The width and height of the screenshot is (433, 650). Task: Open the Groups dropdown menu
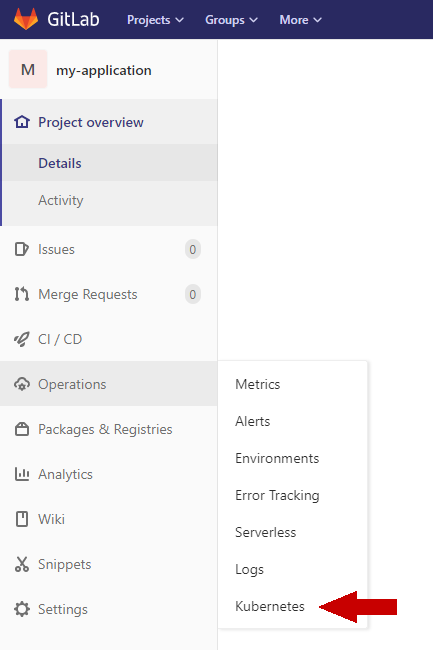point(232,20)
